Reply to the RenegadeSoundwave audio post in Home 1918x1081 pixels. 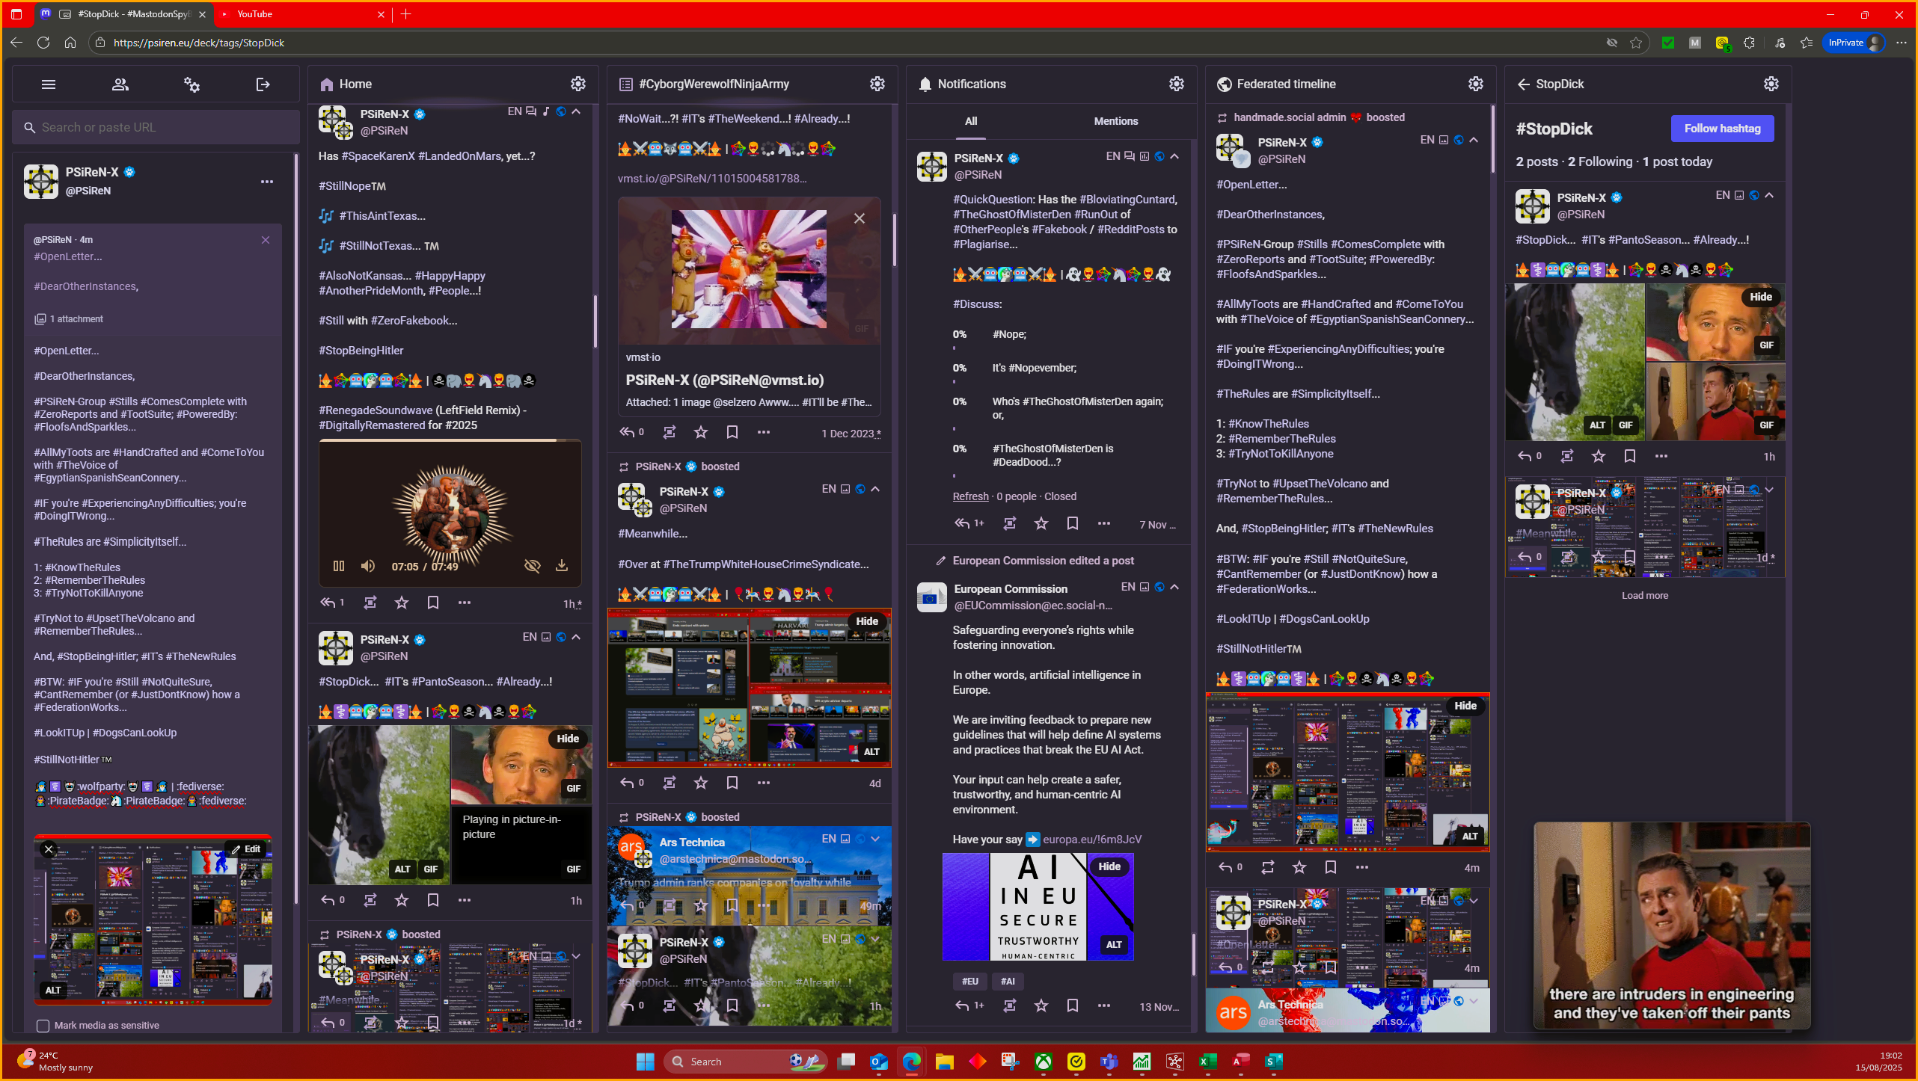328,603
